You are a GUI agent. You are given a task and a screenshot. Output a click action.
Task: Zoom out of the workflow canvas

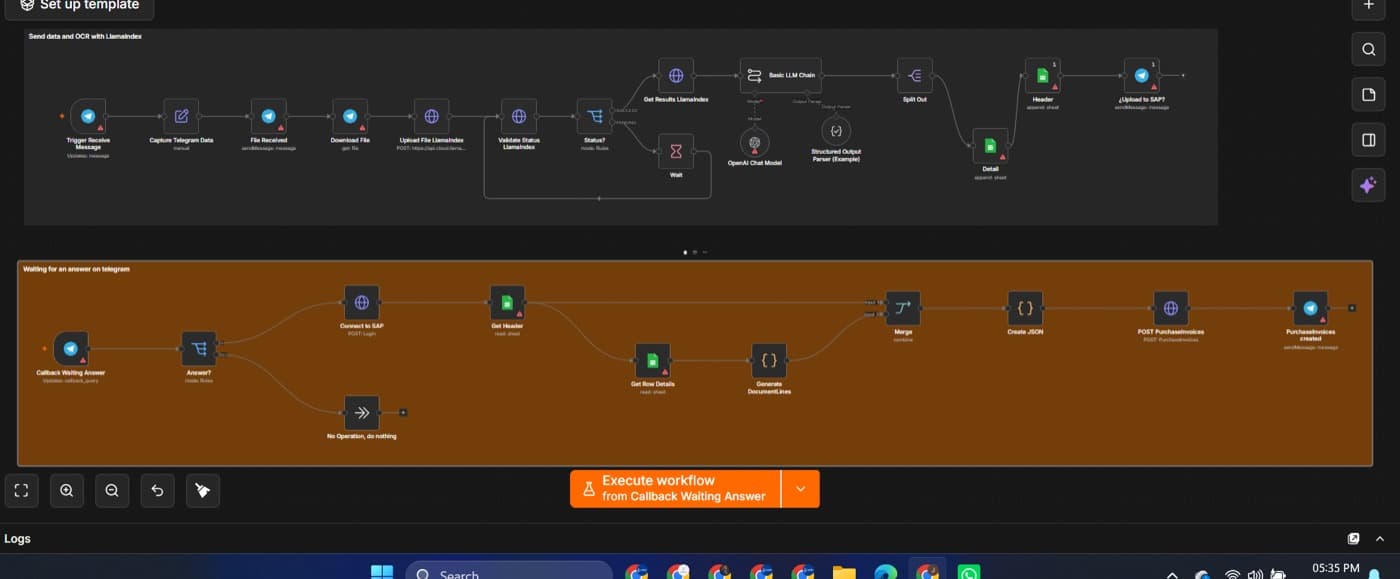click(112, 490)
